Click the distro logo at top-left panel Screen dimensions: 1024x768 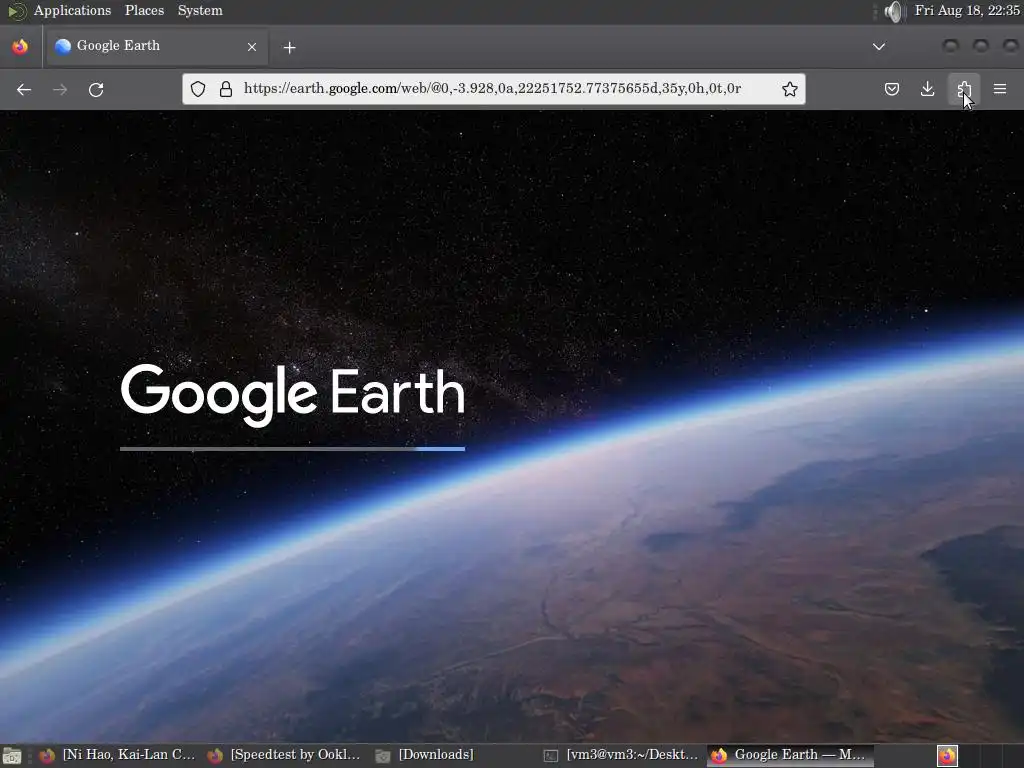[x=16, y=11]
